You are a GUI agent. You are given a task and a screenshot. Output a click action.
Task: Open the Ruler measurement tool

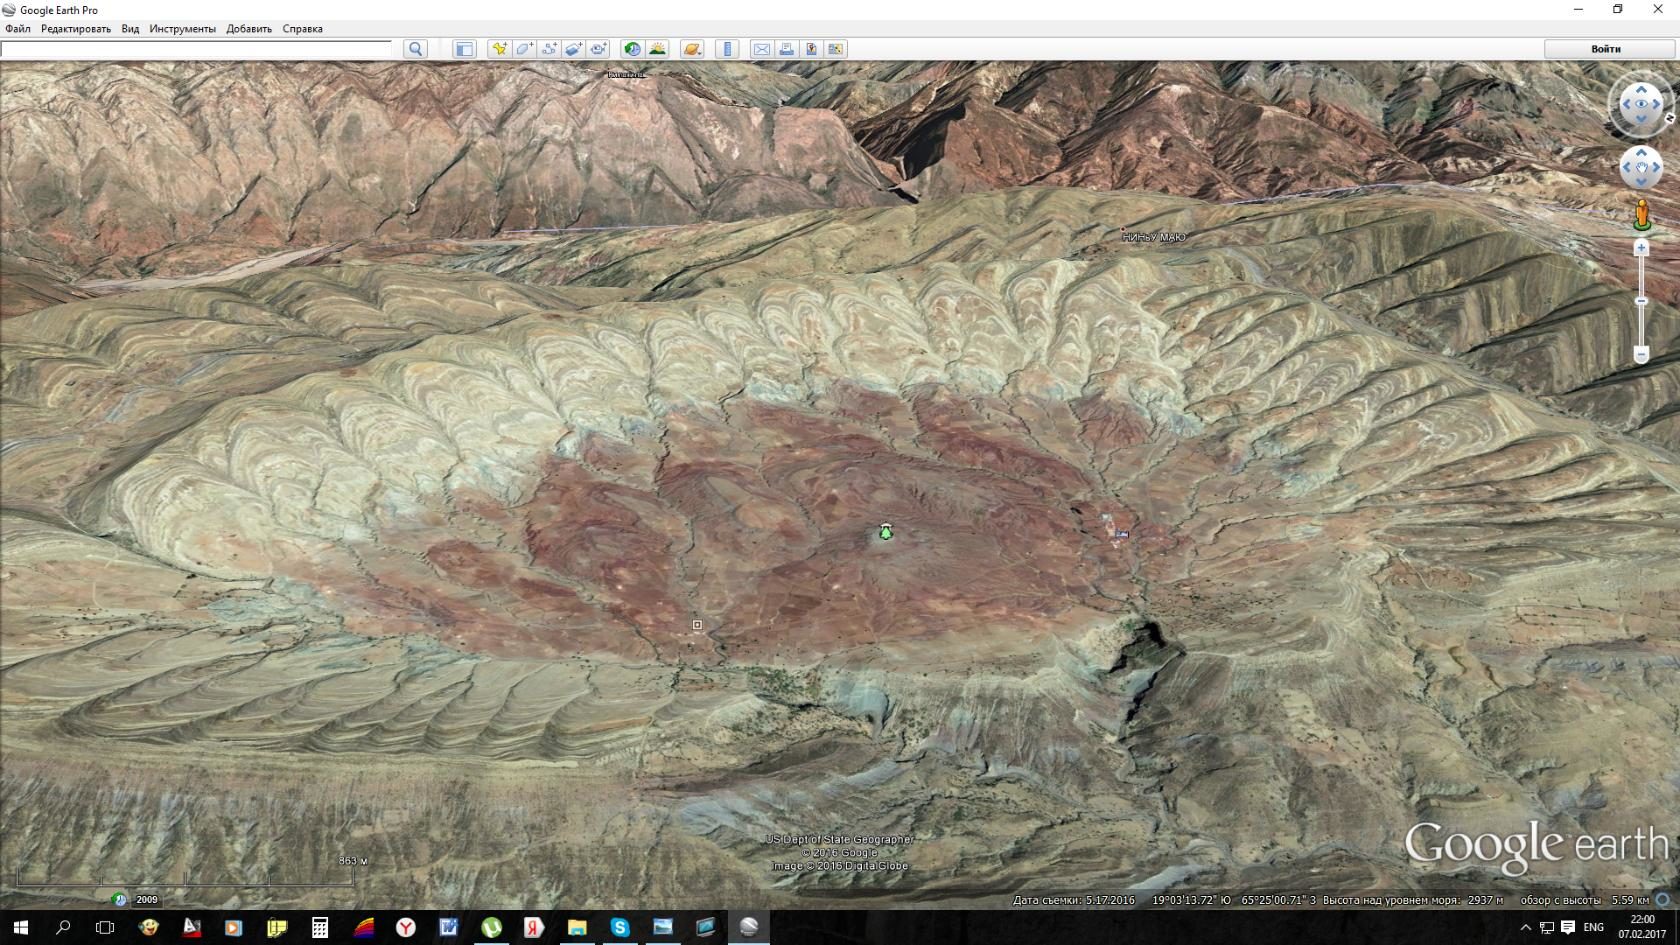[727, 49]
